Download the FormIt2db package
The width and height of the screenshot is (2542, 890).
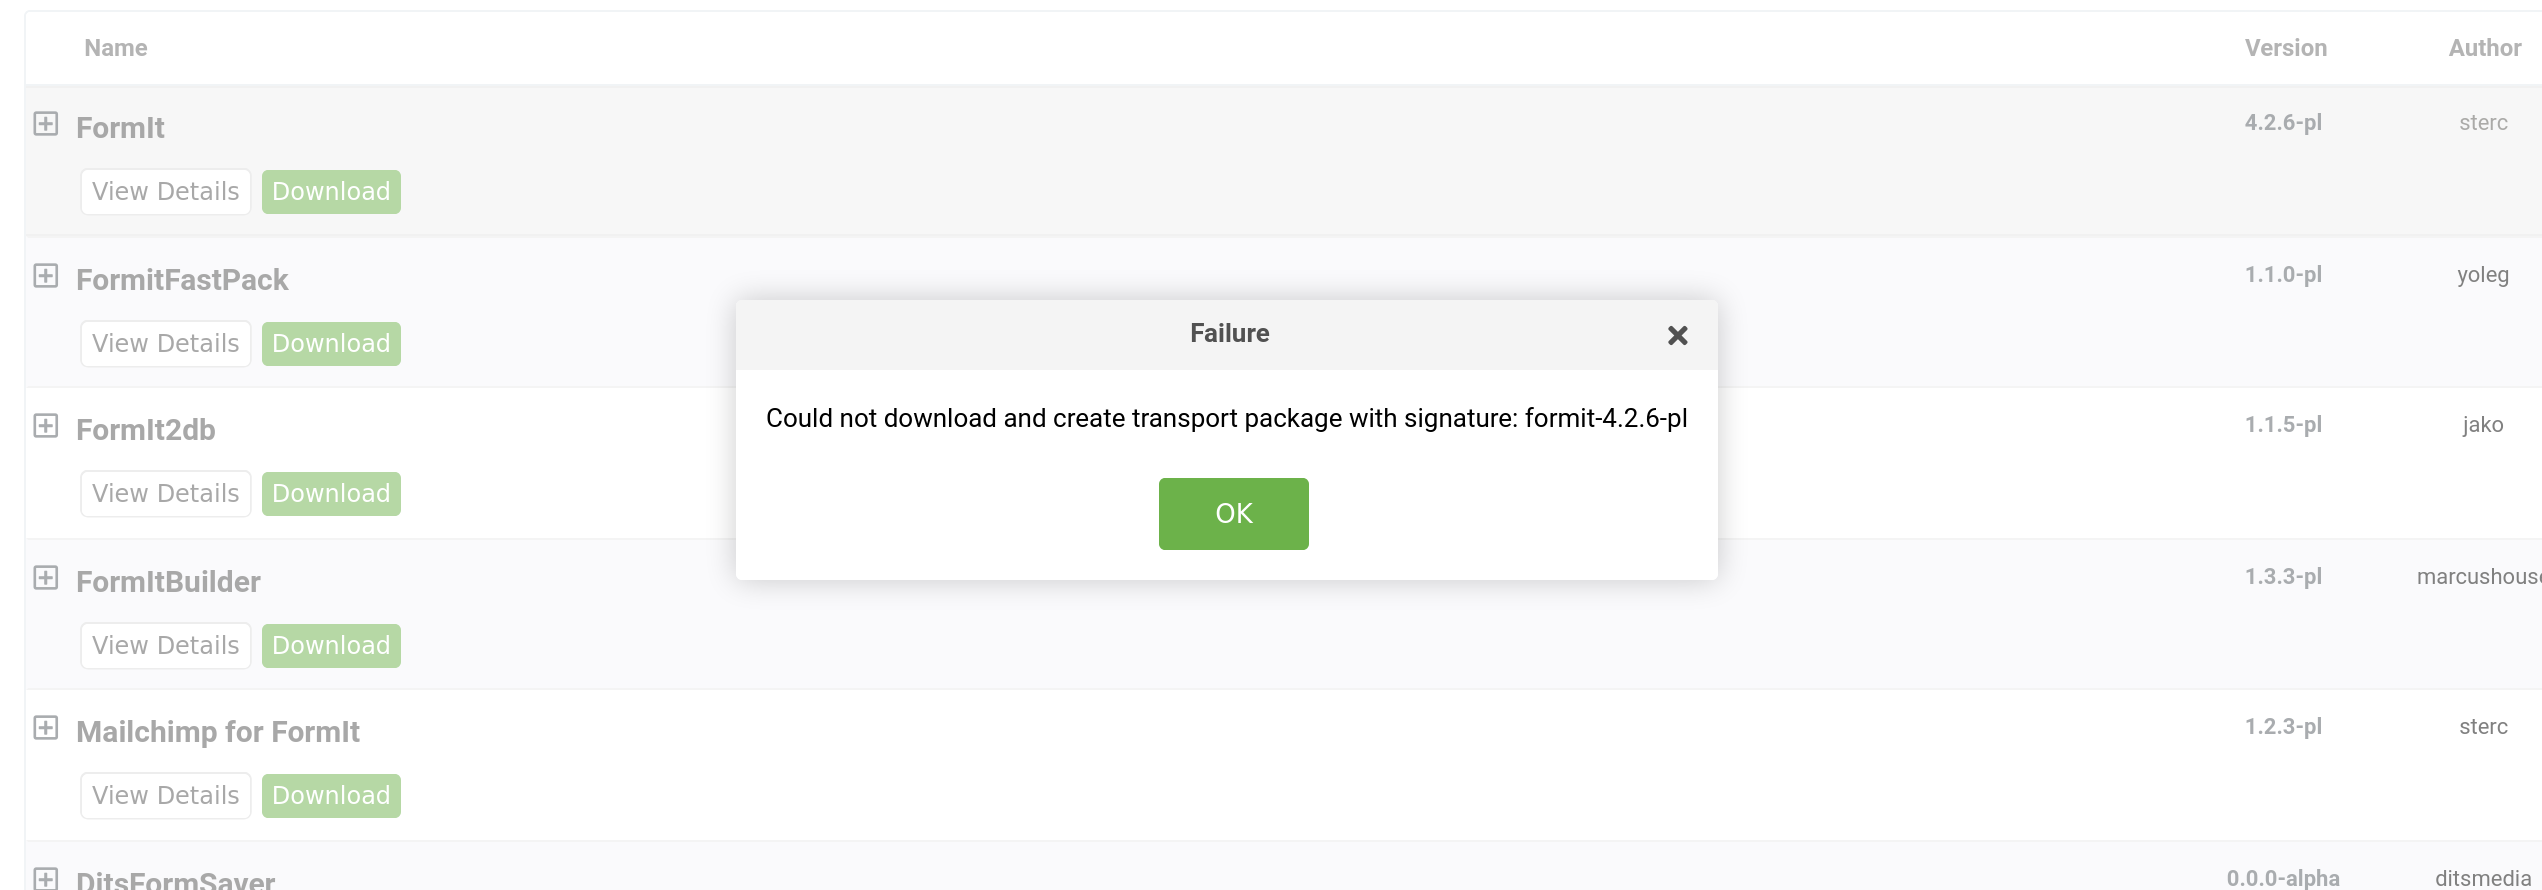[x=331, y=493]
